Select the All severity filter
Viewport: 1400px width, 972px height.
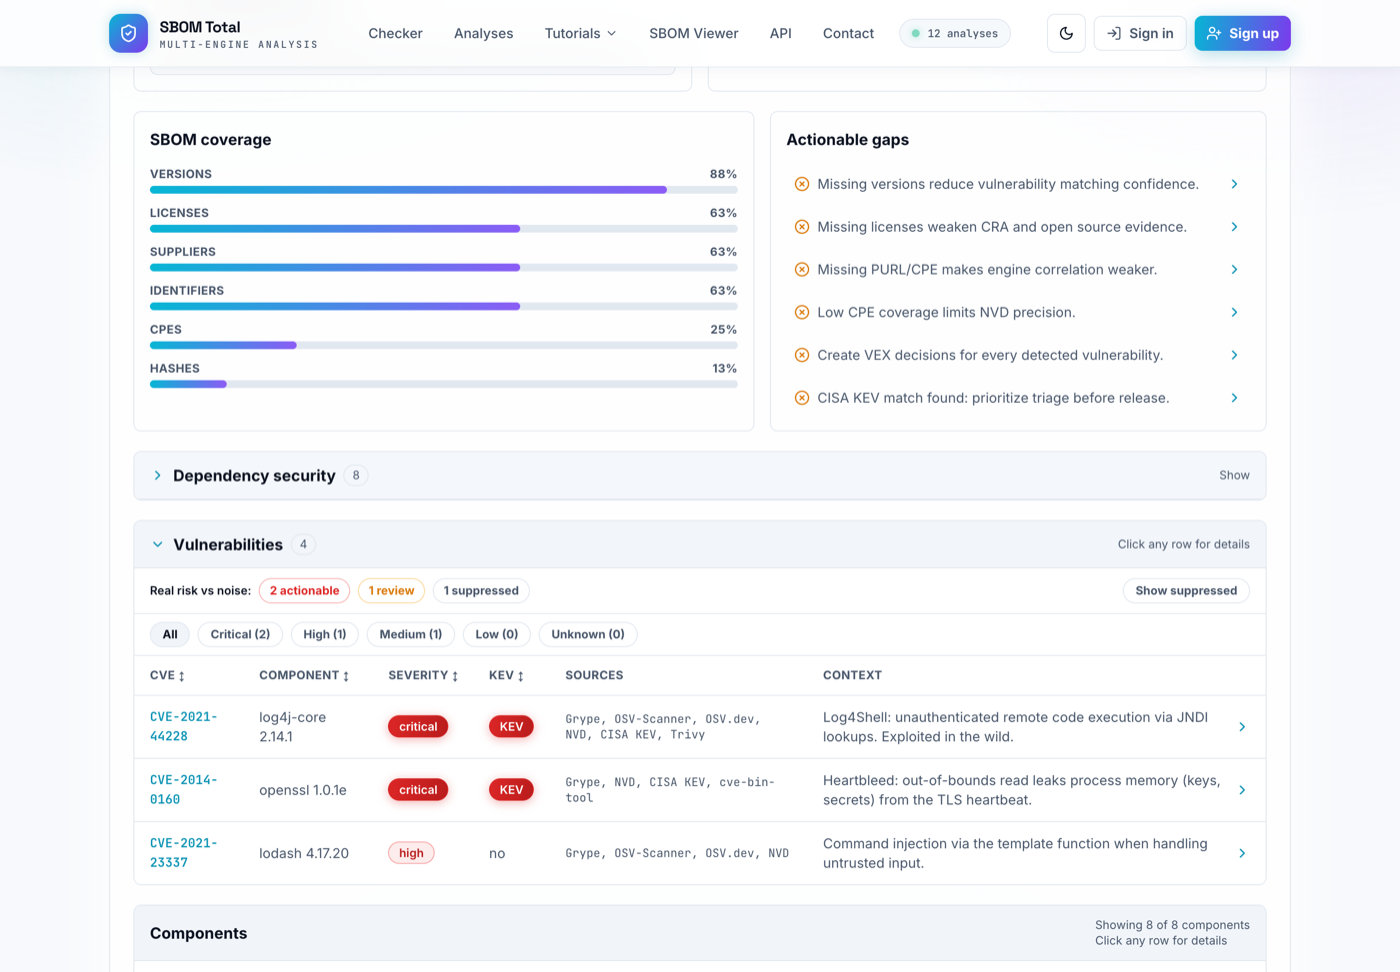point(170,634)
